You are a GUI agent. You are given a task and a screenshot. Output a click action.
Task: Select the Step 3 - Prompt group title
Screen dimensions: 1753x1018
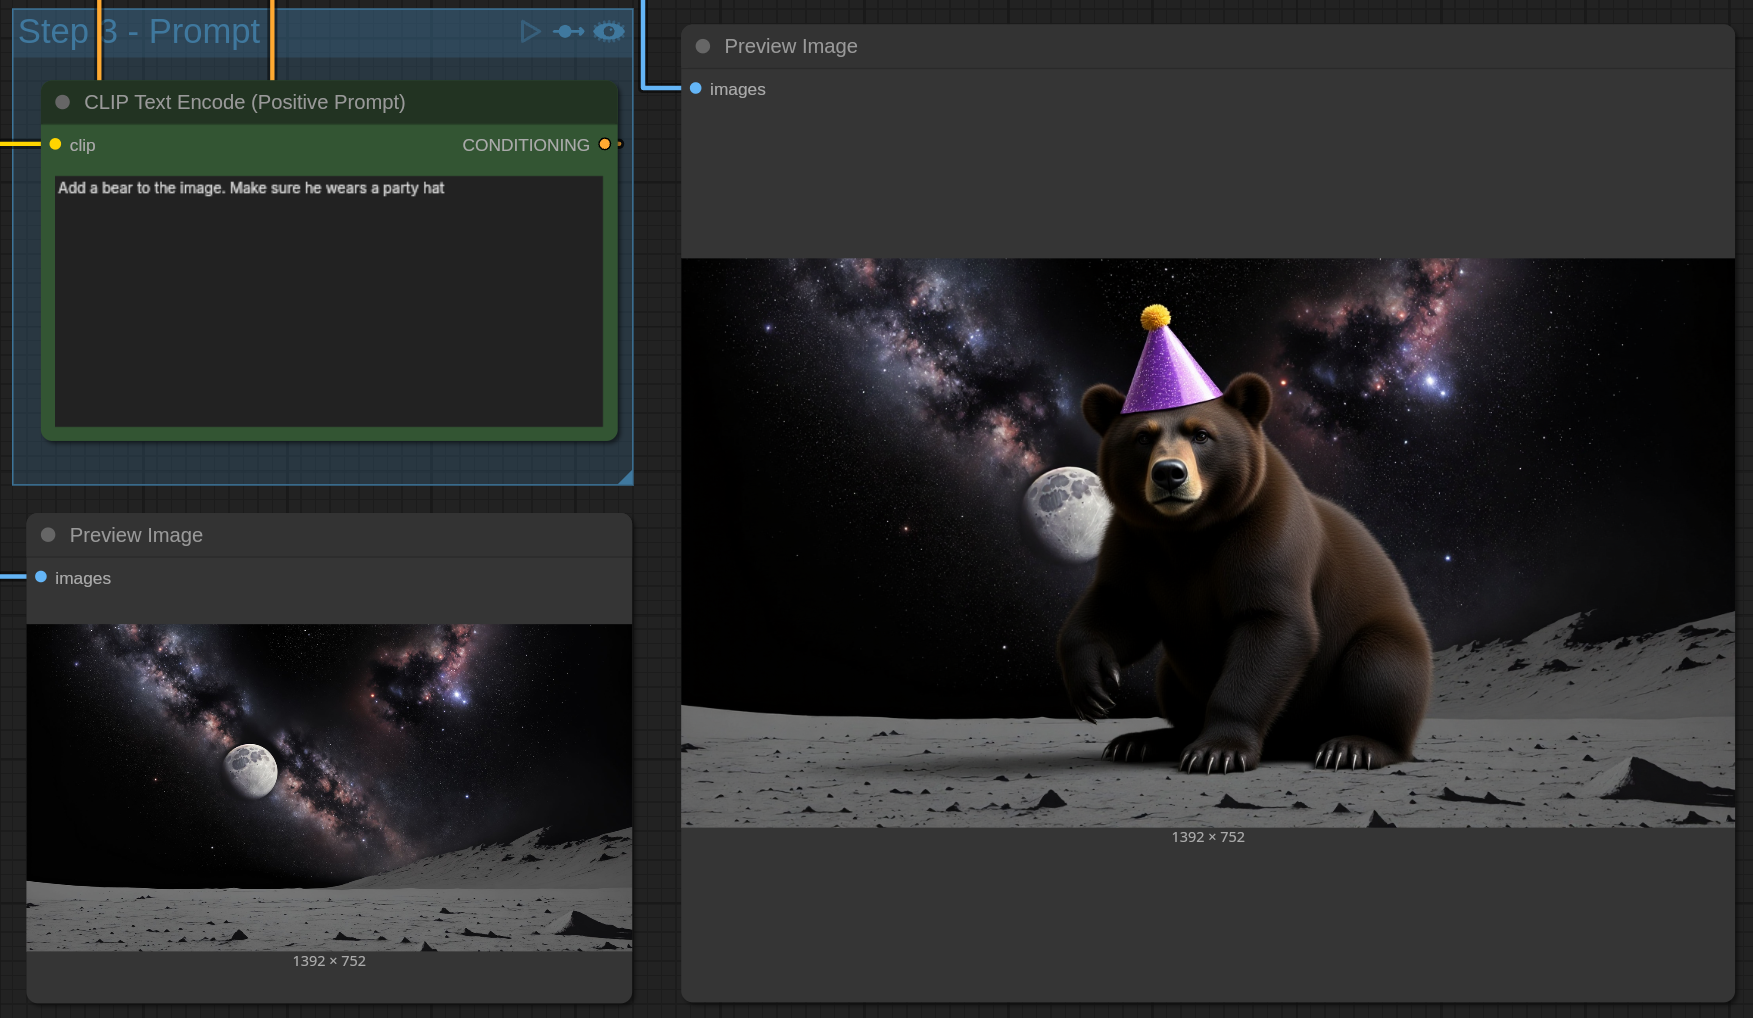[x=139, y=32]
